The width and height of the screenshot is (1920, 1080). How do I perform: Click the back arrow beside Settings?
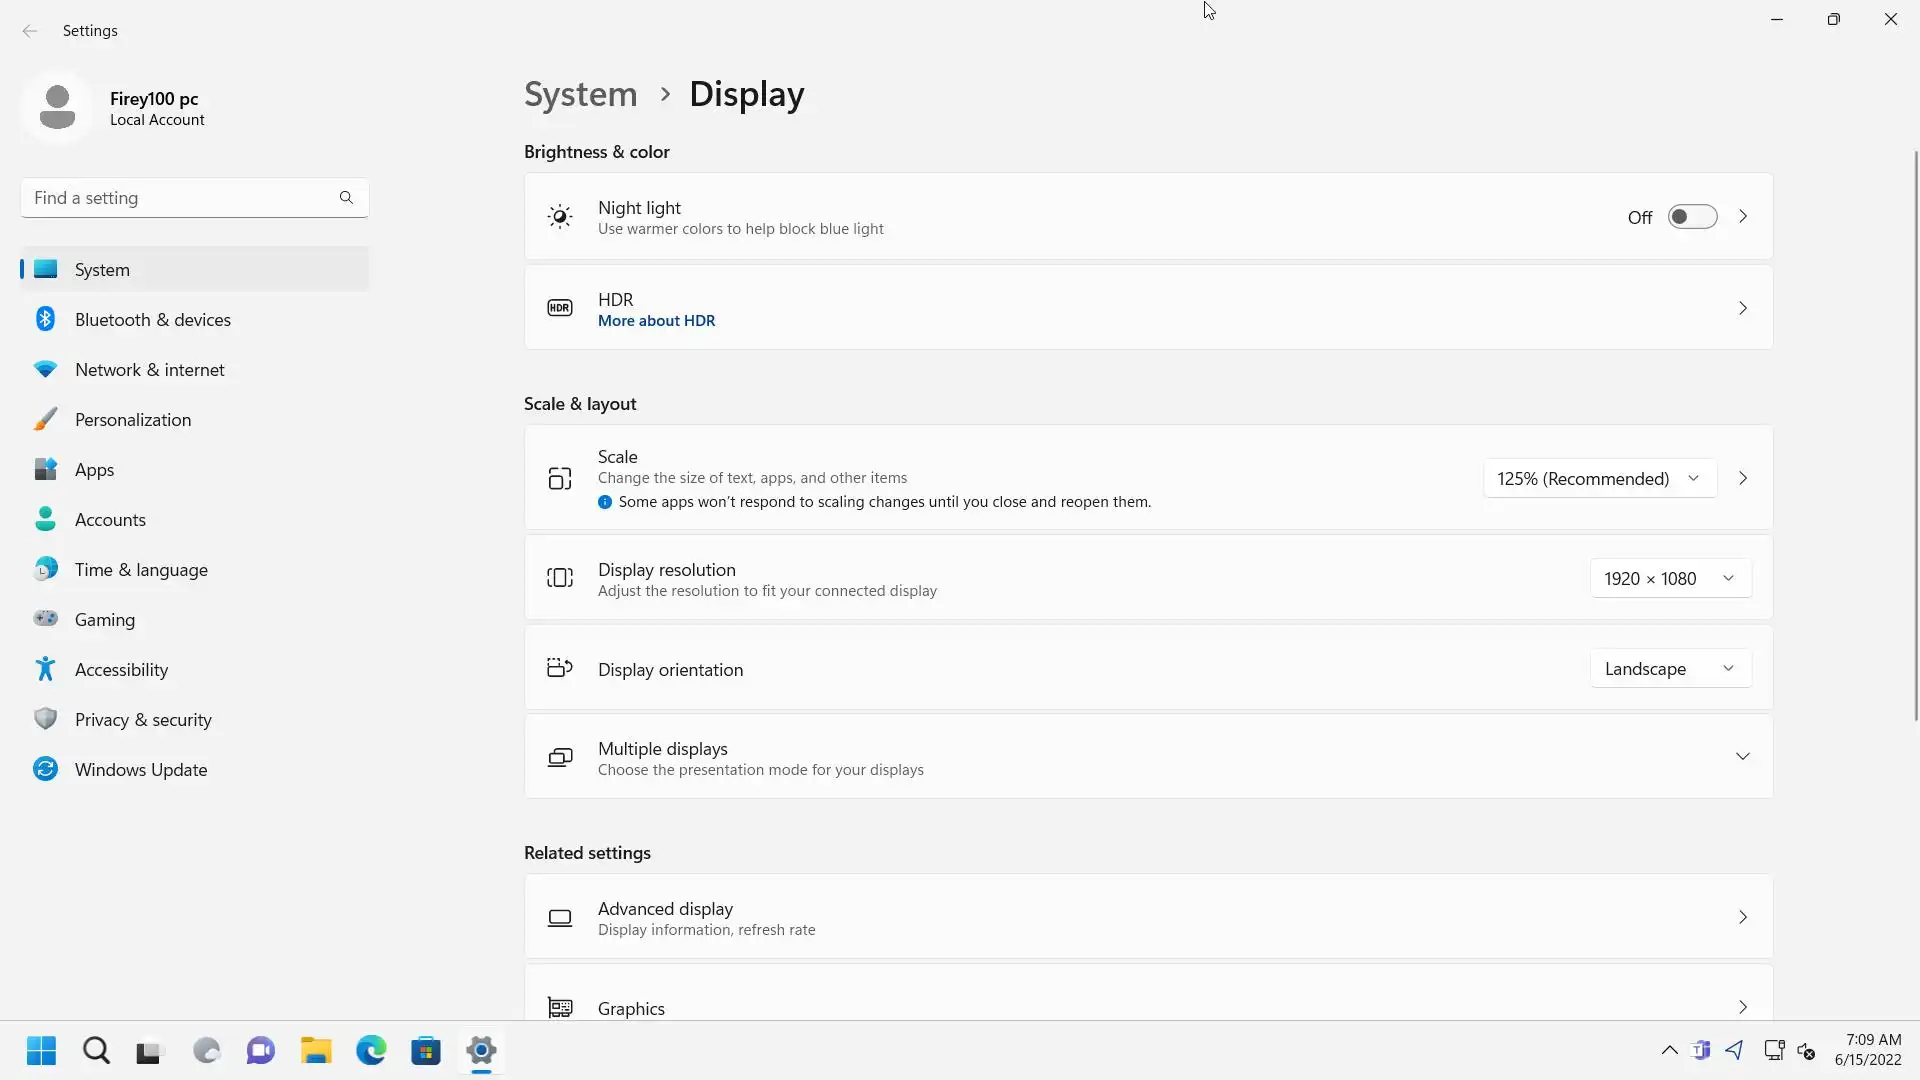[30, 31]
